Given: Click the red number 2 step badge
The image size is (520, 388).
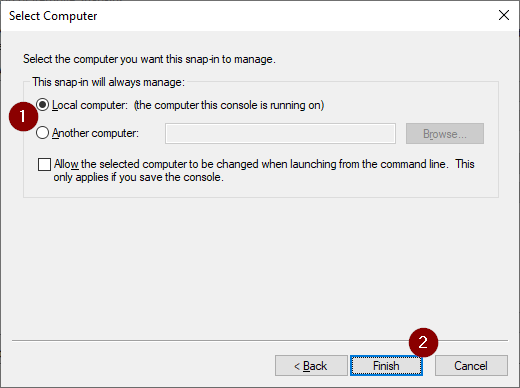Looking at the screenshot, I should click(x=423, y=342).
